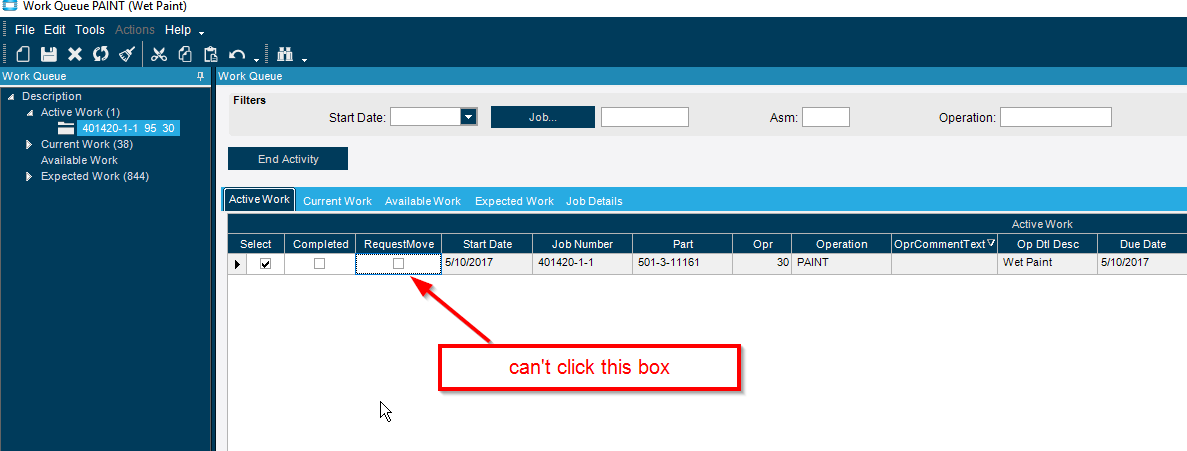Screen dimensions: 1187x451
Task: Click the Job Number cell 401420-1-1
Action: [x=582, y=263]
